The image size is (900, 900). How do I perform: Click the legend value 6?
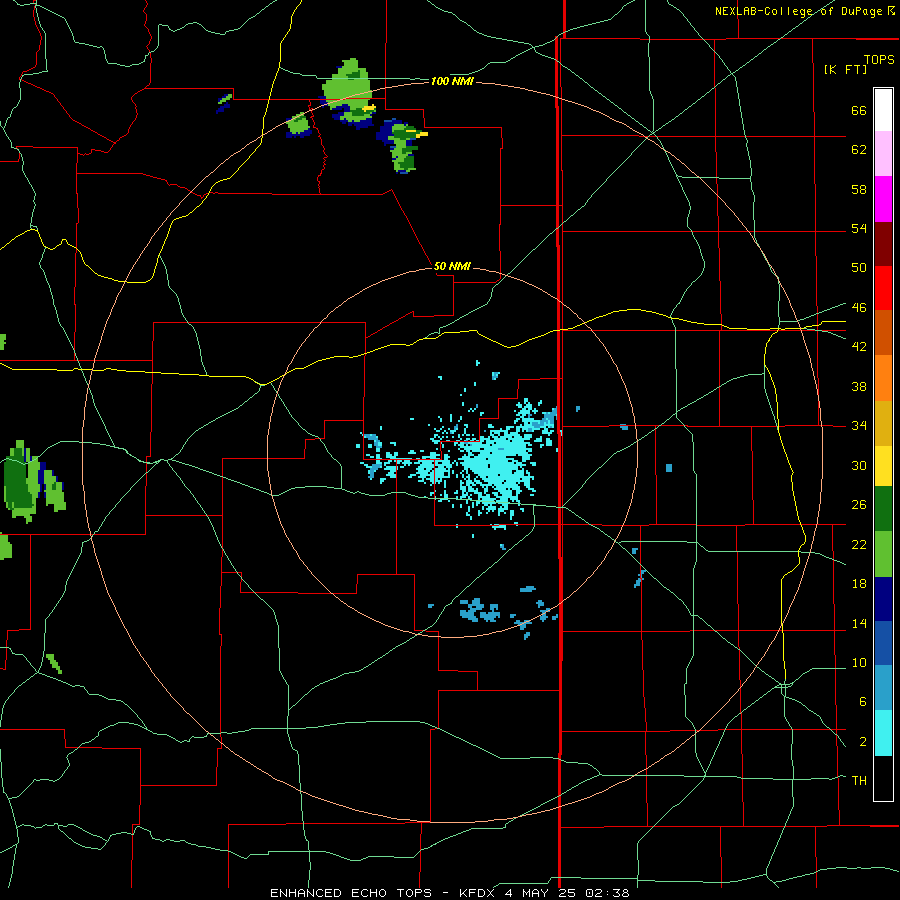pos(862,702)
